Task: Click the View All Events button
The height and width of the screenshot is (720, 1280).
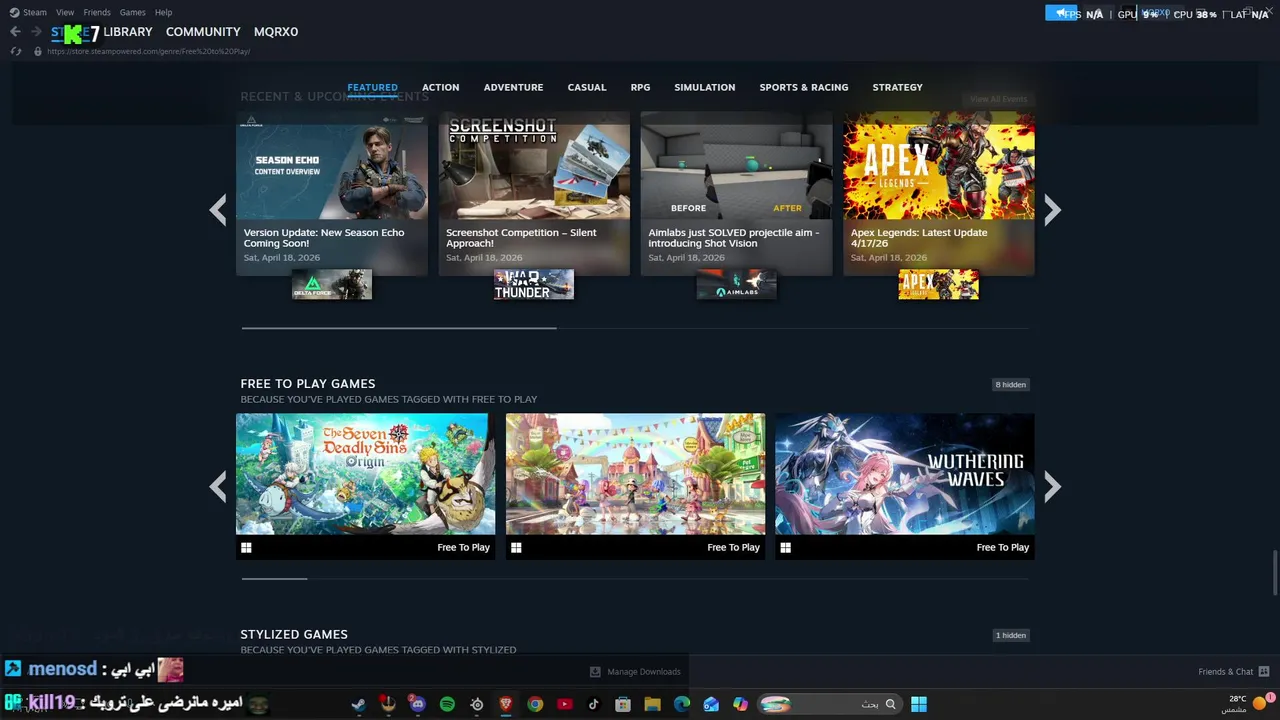Action: pyautogui.click(x=998, y=99)
